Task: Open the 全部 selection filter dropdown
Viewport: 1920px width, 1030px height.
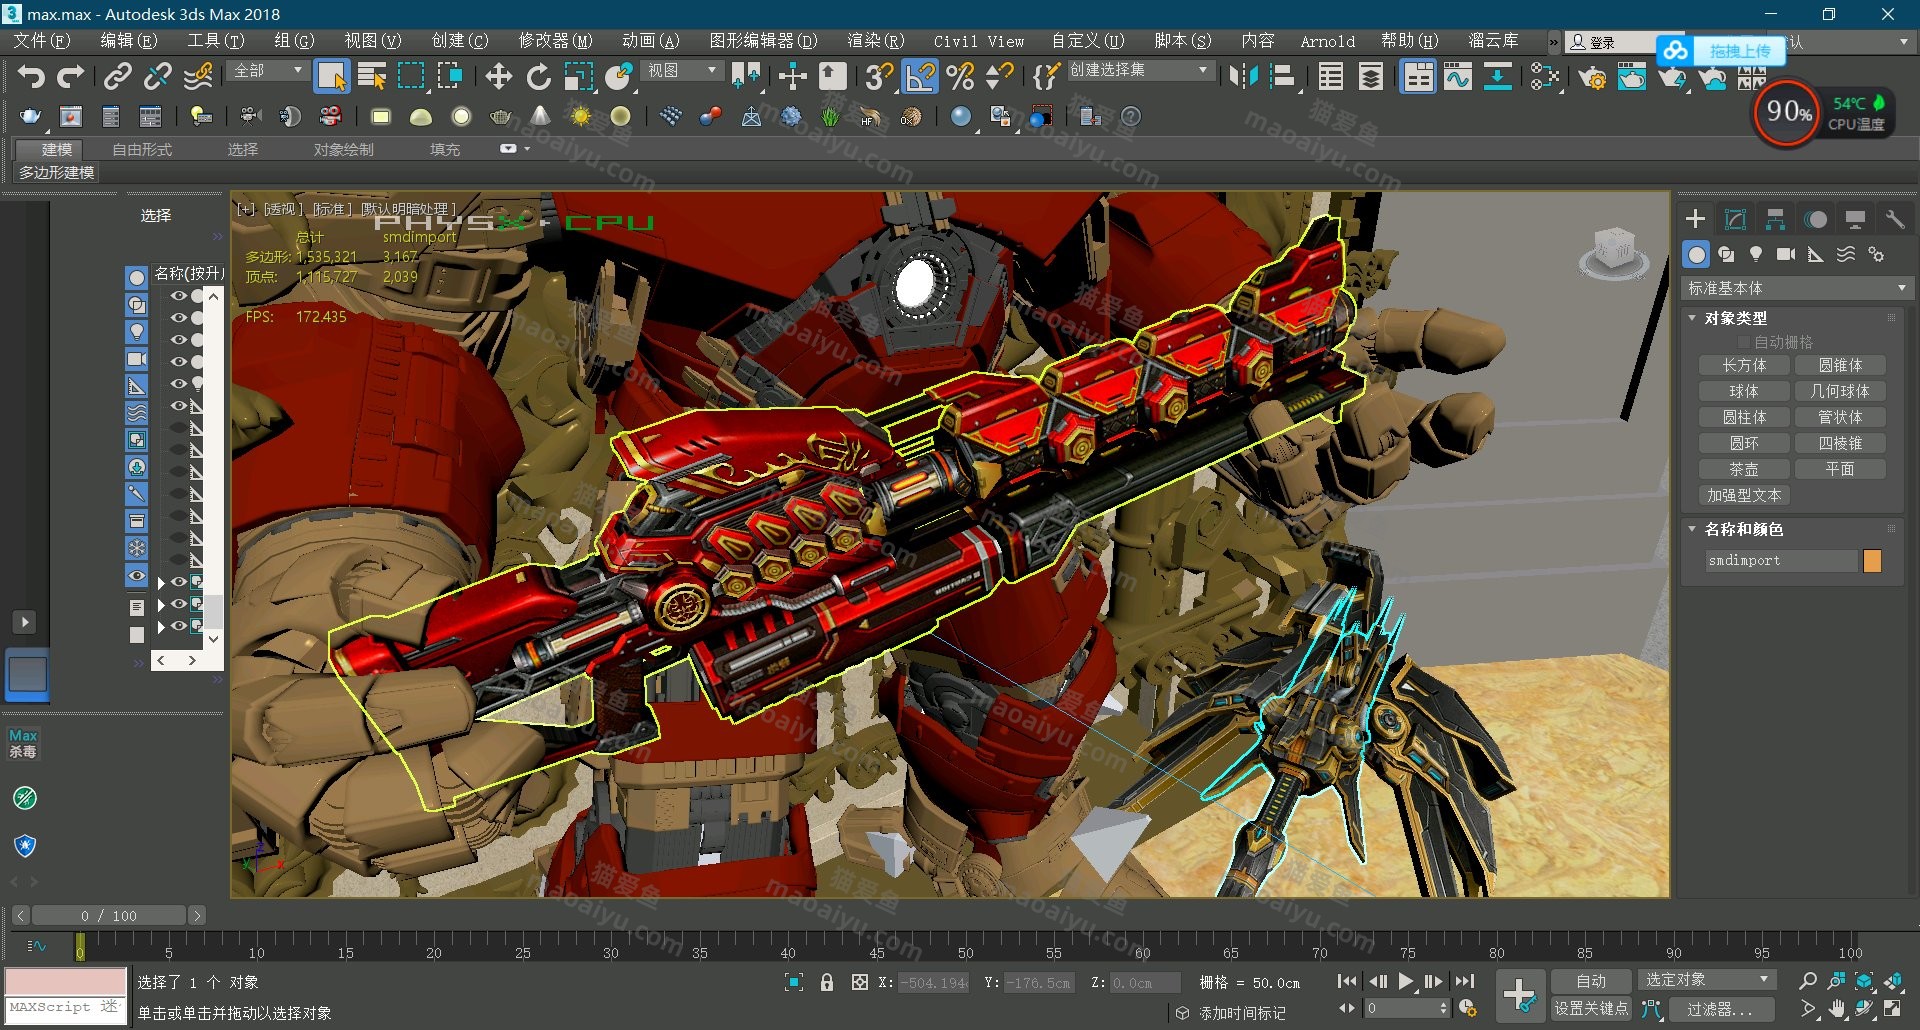Action: [x=267, y=71]
